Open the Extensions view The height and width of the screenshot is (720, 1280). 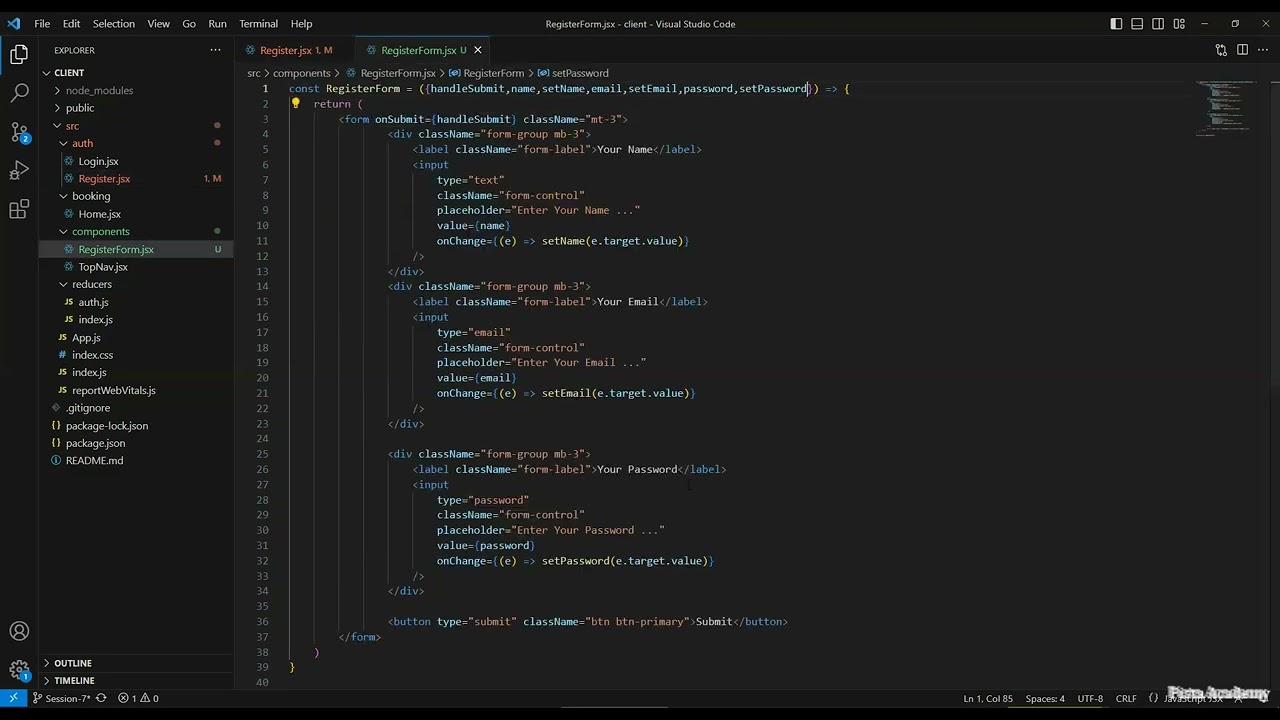pyautogui.click(x=19, y=210)
